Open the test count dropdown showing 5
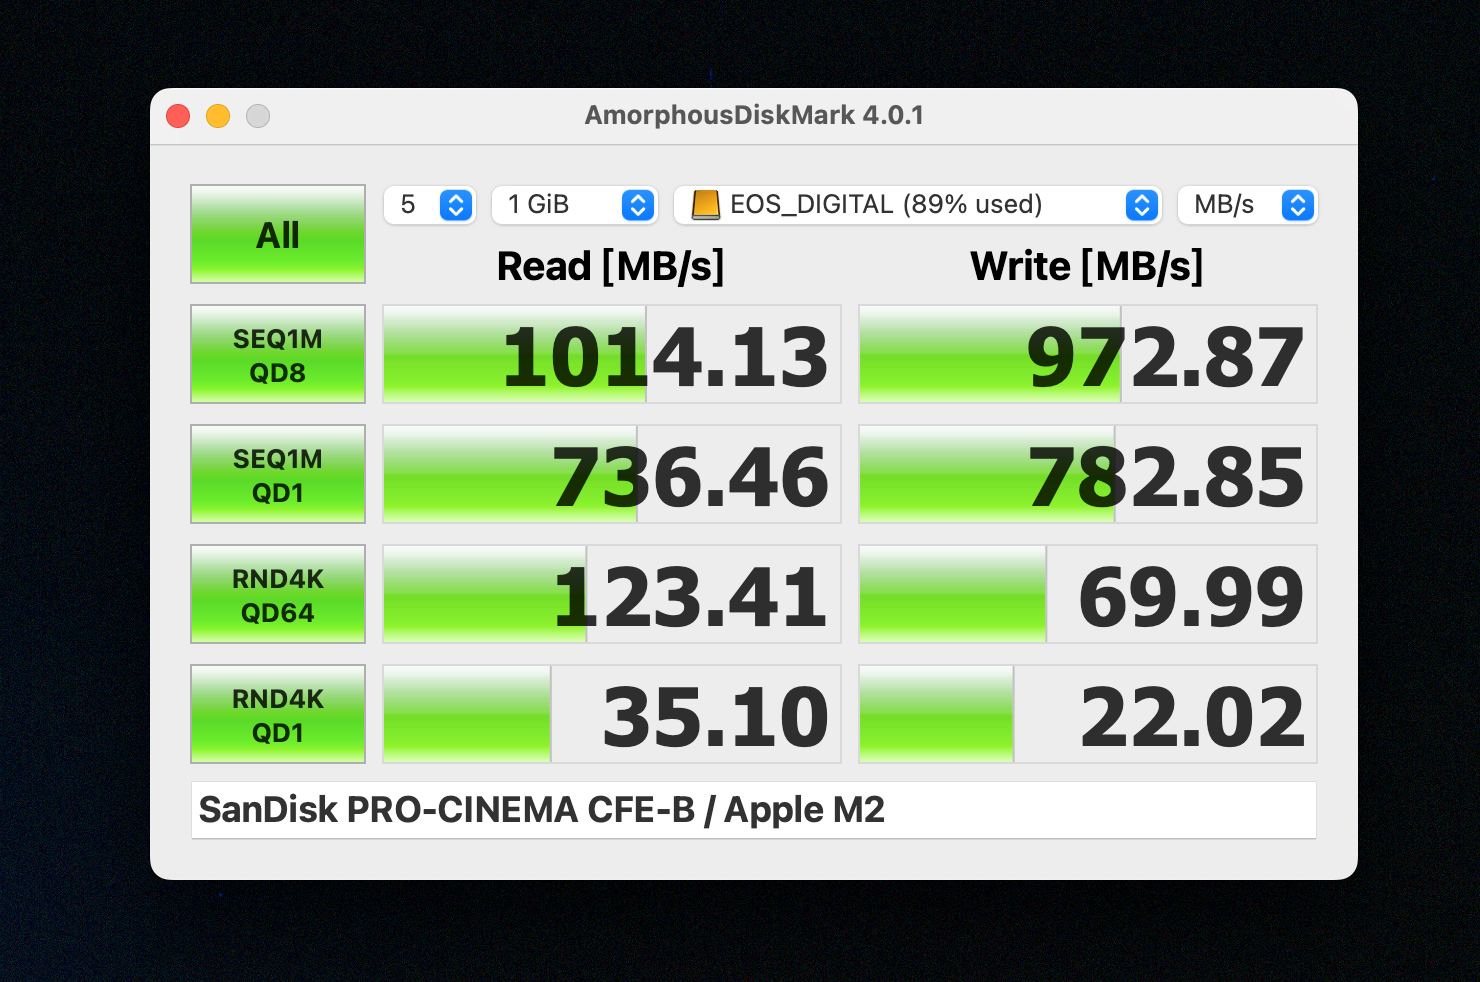The image size is (1480, 982). click(430, 205)
